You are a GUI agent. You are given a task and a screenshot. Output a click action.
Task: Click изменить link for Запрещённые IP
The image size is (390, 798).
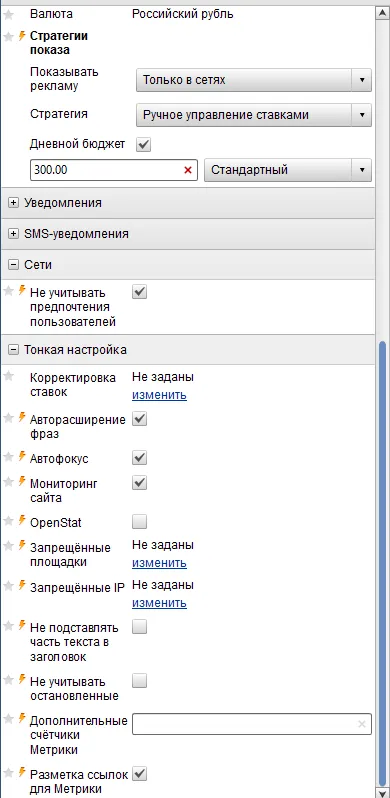tap(159, 603)
